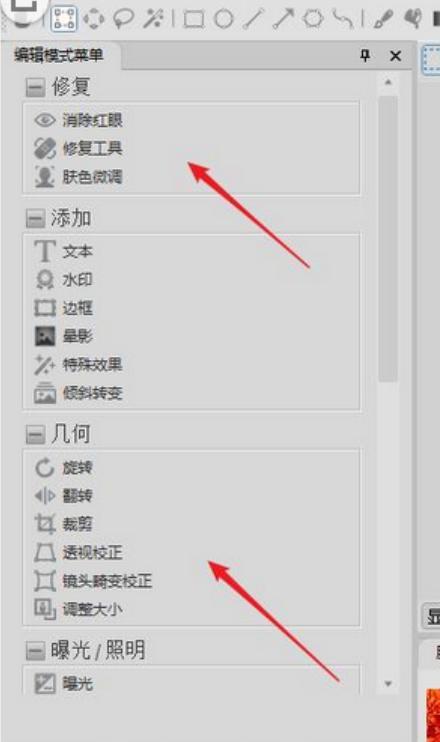The height and width of the screenshot is (742, 440).
Task: Click the panel scrollbar down arrow
Action: tap(388, 683)
